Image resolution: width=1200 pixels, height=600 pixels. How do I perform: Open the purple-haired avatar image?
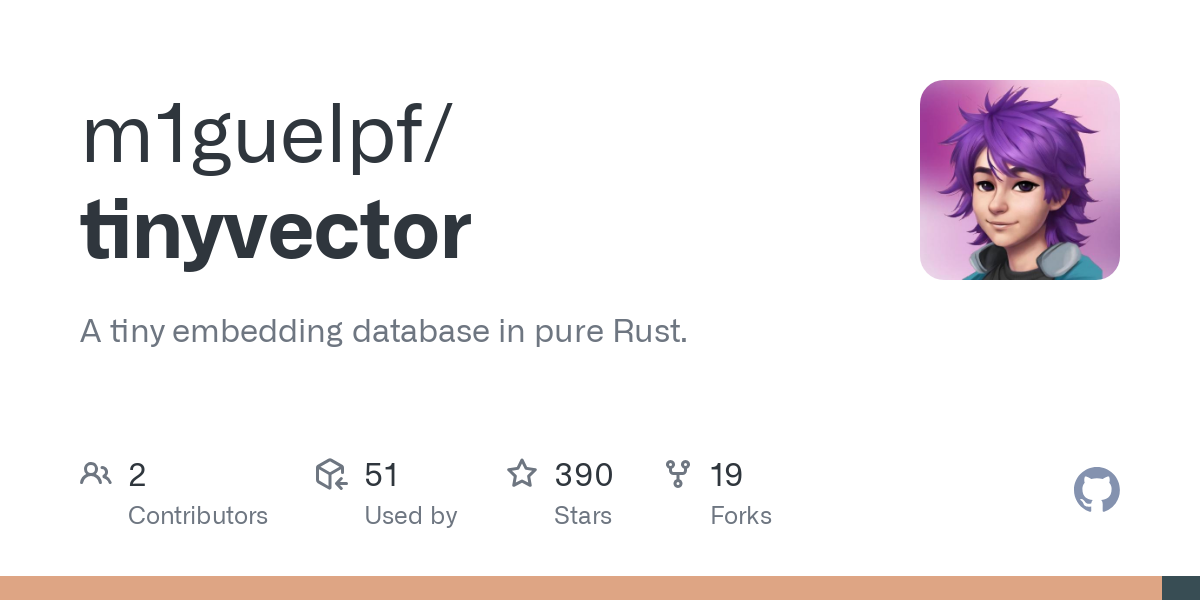[x=1019, y=180]
